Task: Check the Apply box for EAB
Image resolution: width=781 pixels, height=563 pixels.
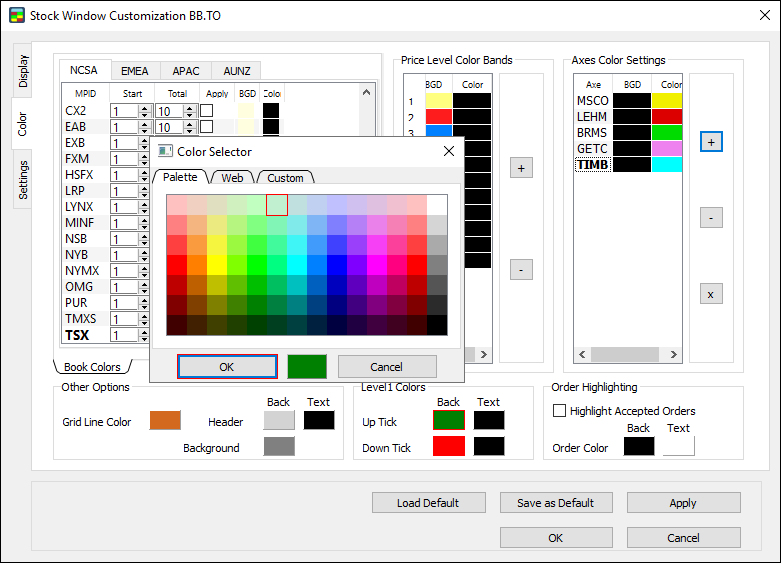Action: [206, 127]
